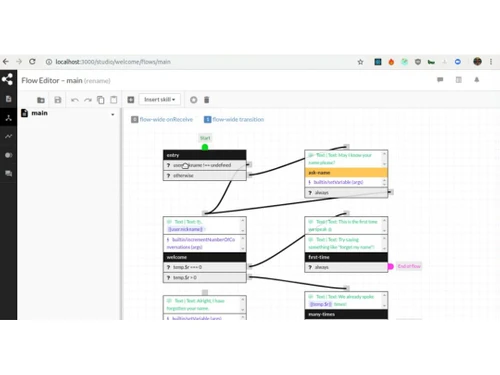Open the notifications bell icon
This screenshot has width=500, height=375.
[x=477, y=80]
